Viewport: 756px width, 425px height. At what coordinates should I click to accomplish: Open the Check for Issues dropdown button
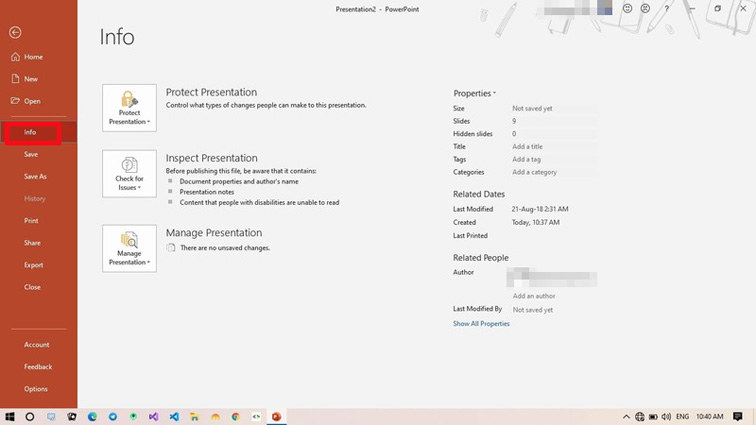(x=129, y=174)
